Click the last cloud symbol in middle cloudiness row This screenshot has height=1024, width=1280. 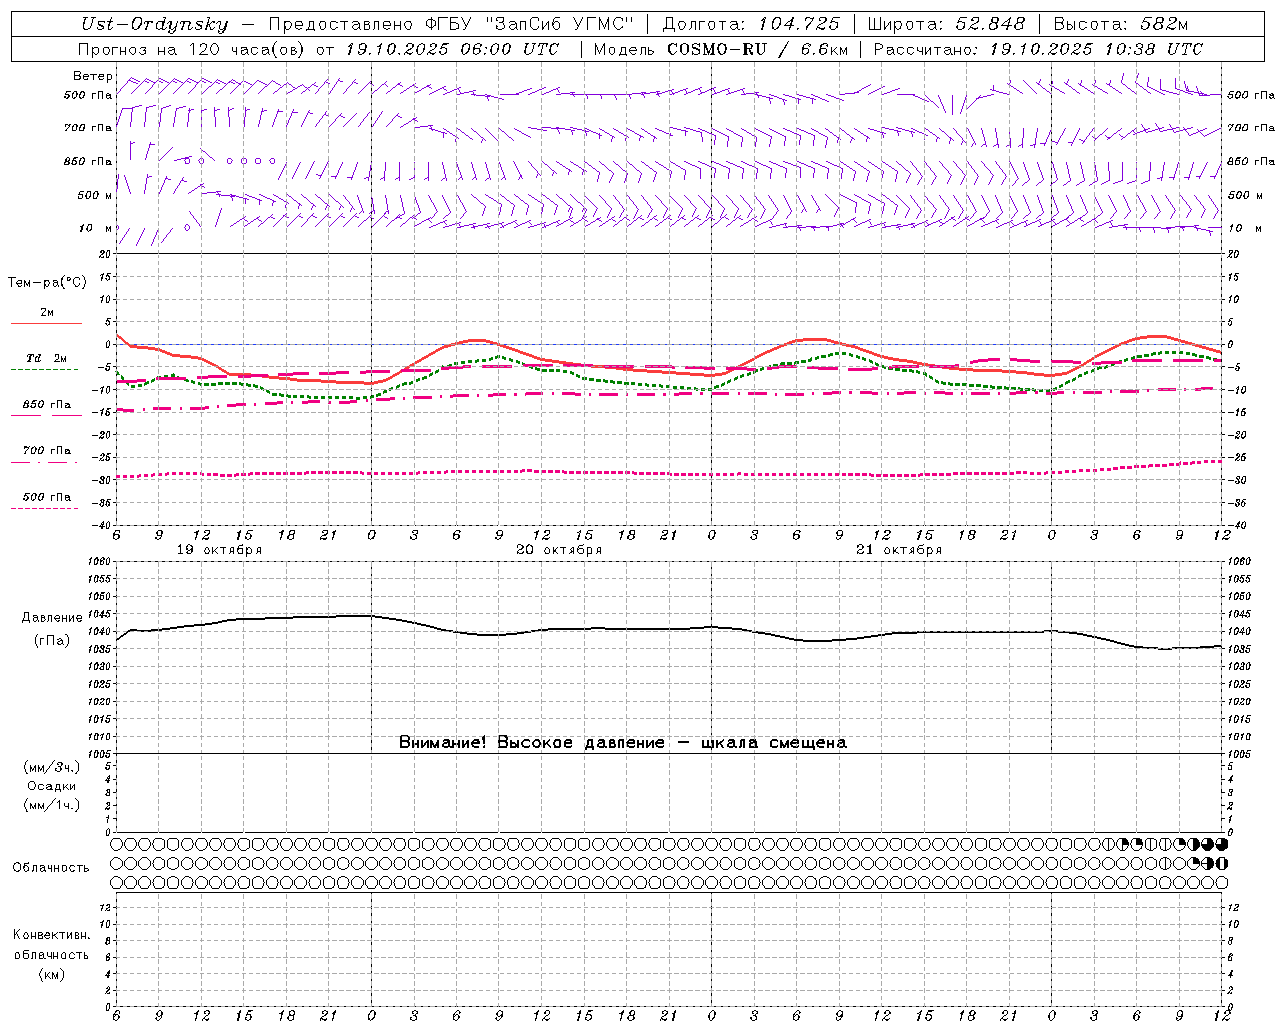click(1221, 863)
